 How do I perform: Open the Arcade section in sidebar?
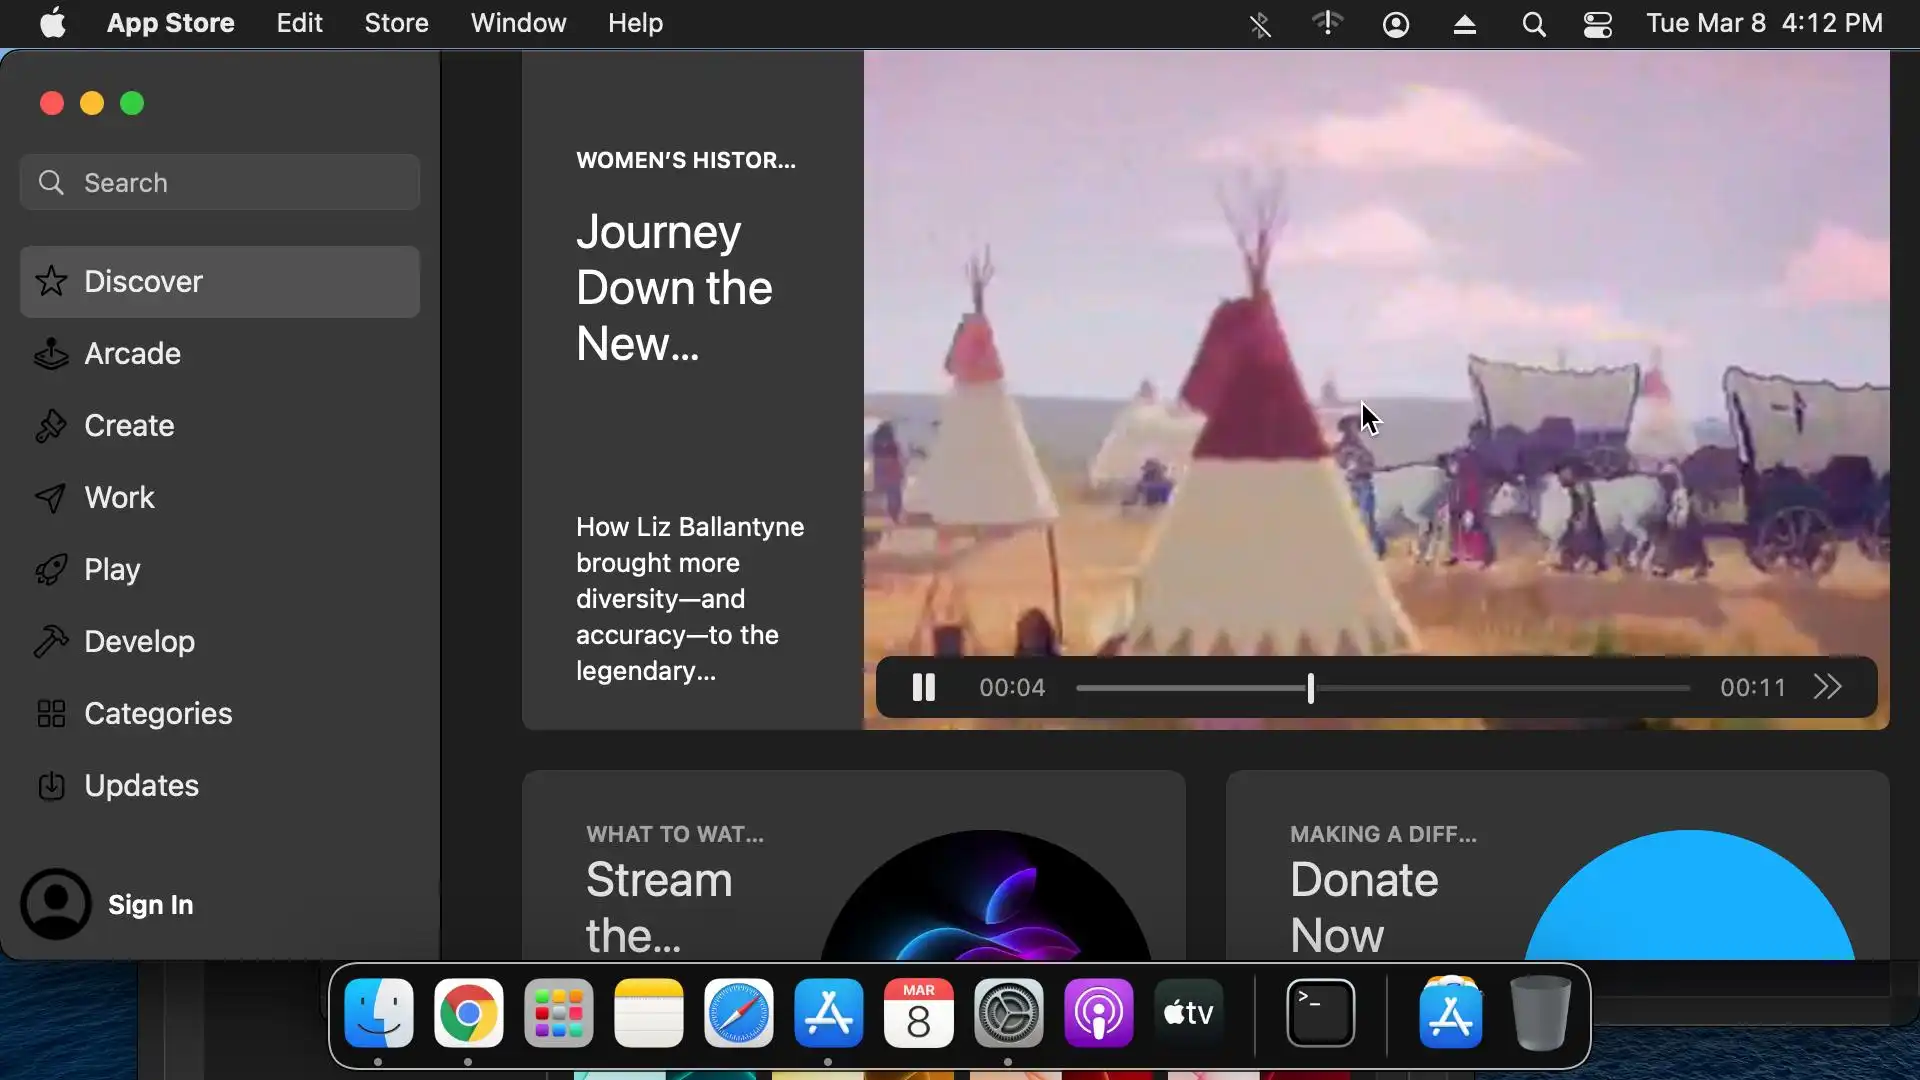tap(132, 354)
